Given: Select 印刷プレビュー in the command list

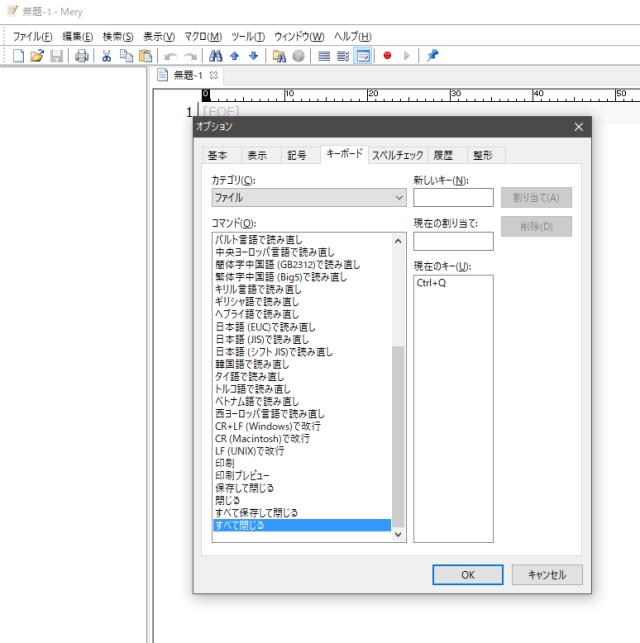Looking at the screenshot, I should (242, 476).
